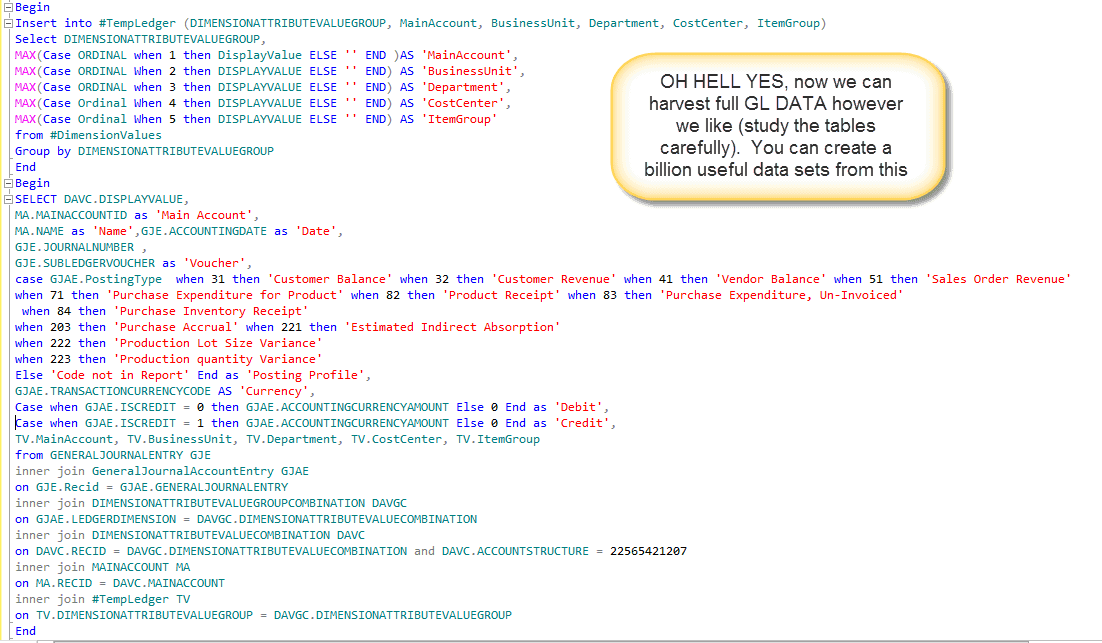Click 'DIMENSIONATTRIBUTEVALUEGROUP,' on the Select line

pos(165,39)
